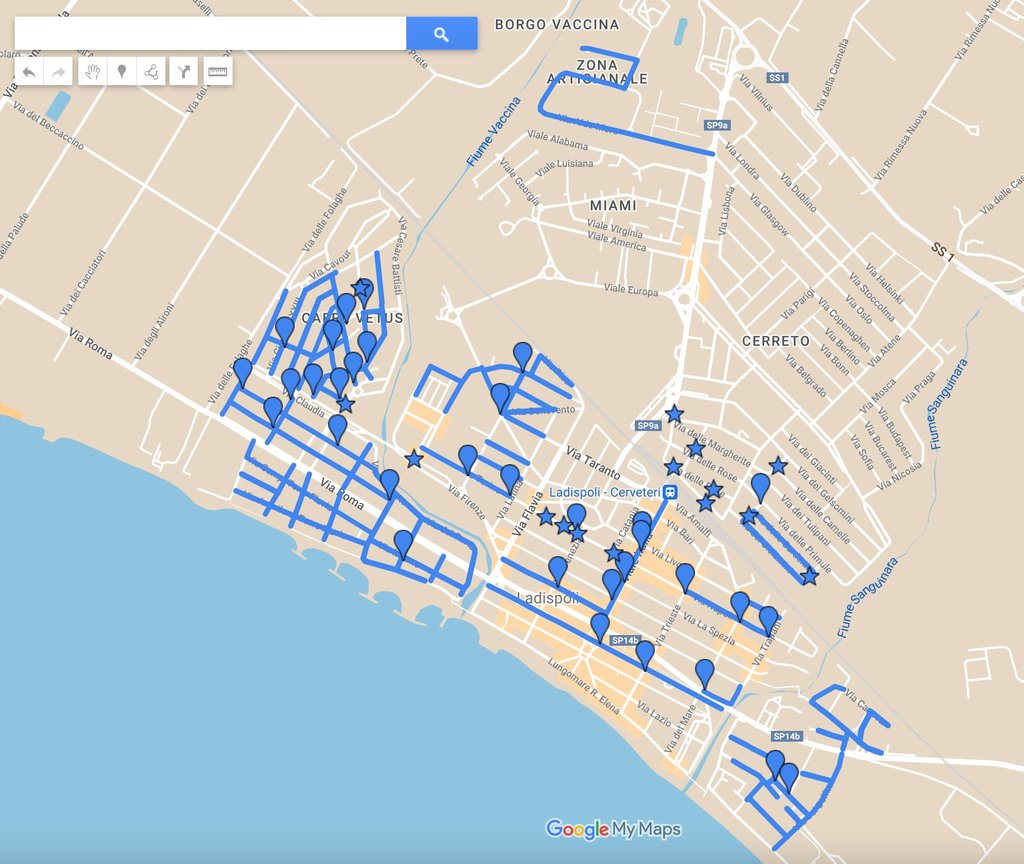1024x864 pixels.
Task: Click the Via del Beccaccino label
Action: click(x=48, y=126)
